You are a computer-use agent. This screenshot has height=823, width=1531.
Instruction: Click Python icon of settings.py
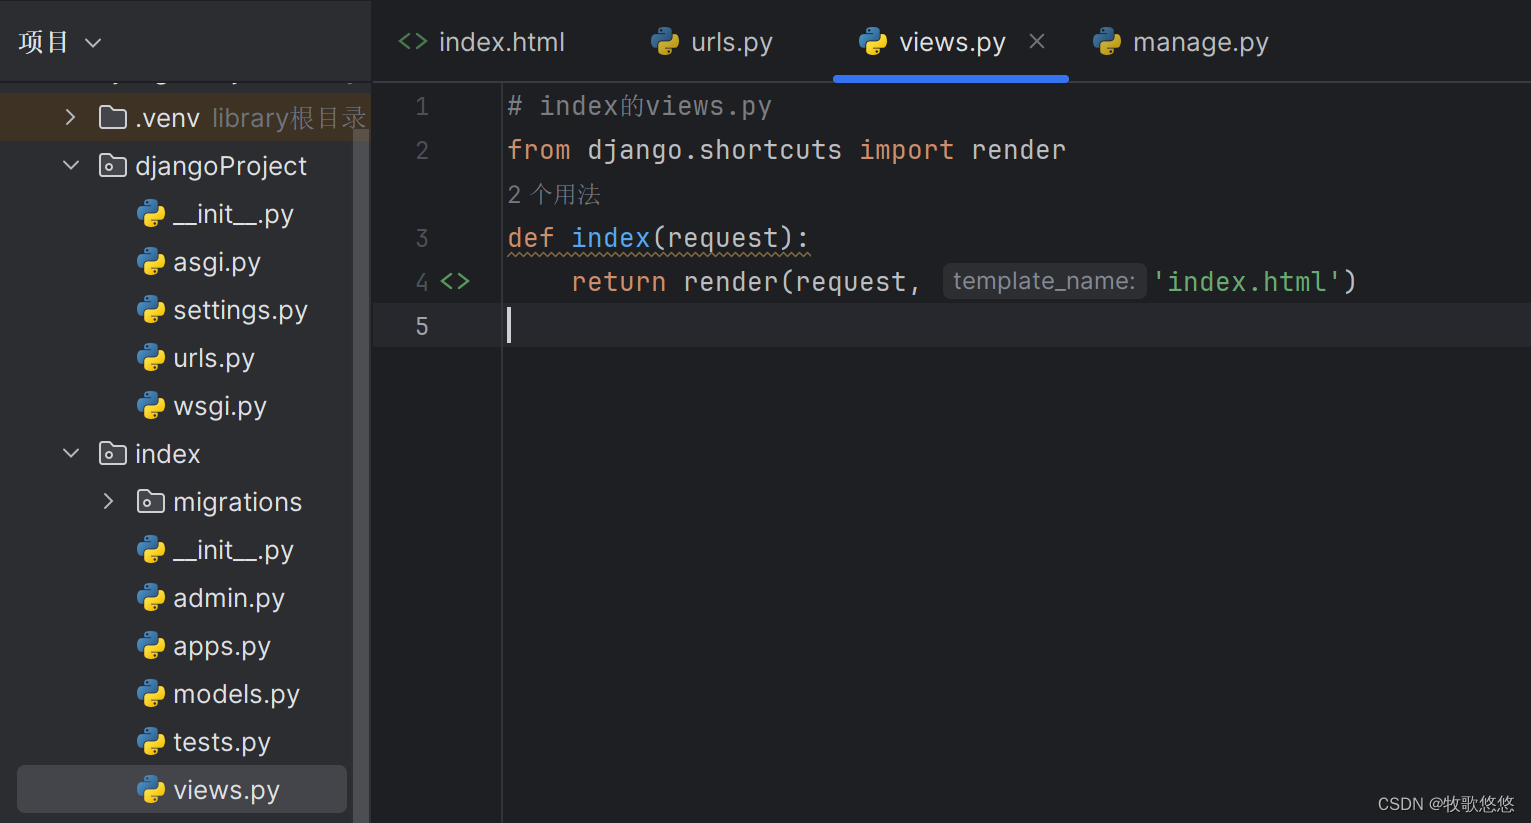click(151, 310)
